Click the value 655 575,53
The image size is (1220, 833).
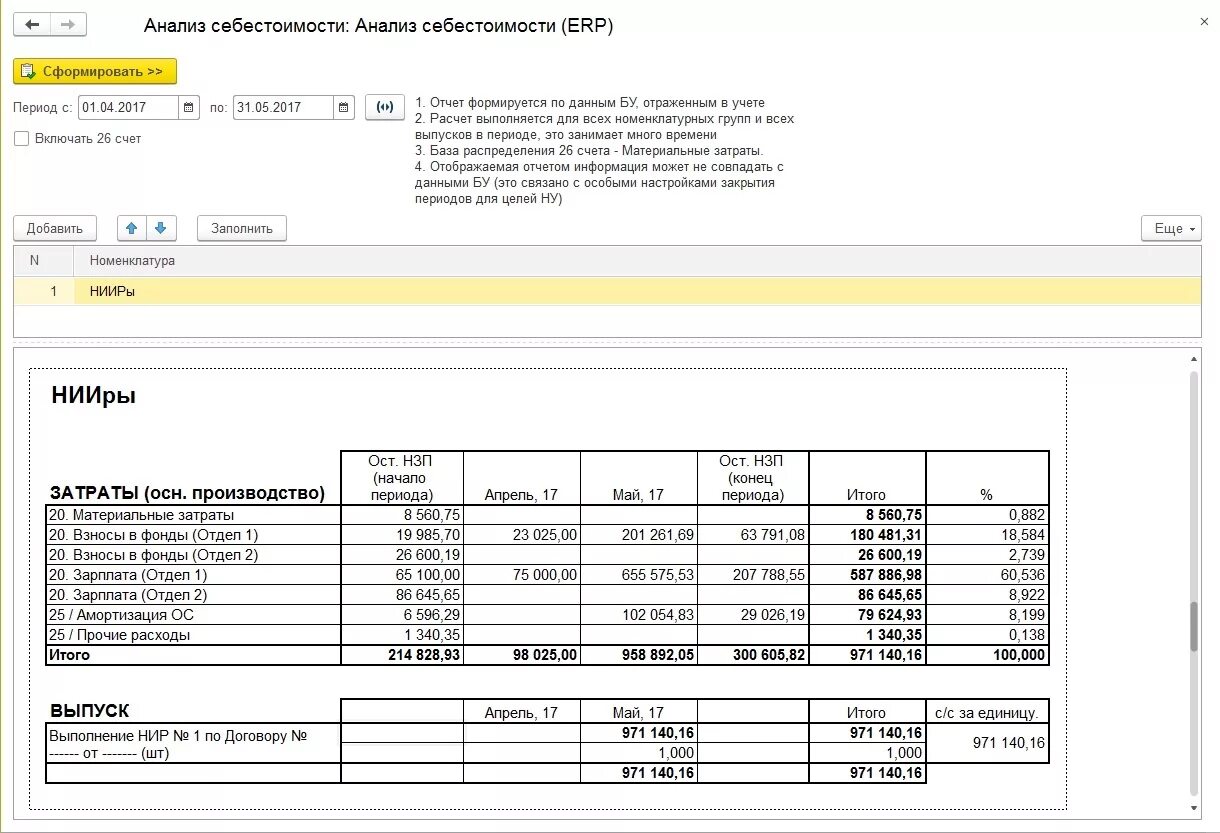pyautogui.click(x=658, y=575)
